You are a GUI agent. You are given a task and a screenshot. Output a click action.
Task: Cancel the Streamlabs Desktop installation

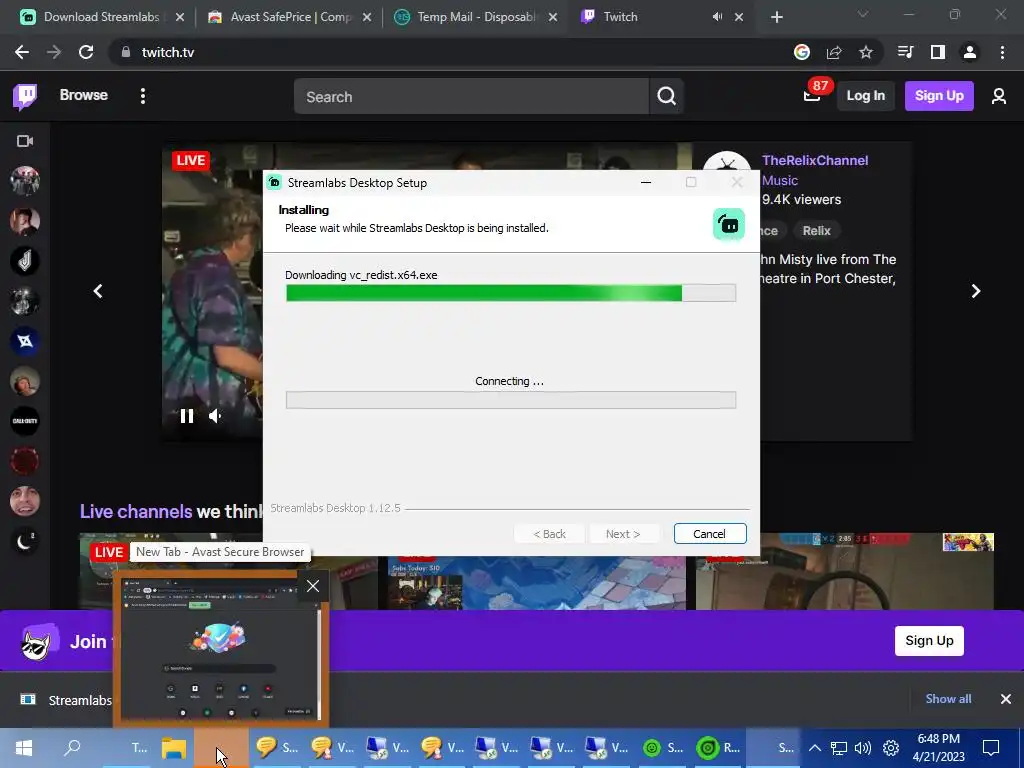tap(709, 534)
